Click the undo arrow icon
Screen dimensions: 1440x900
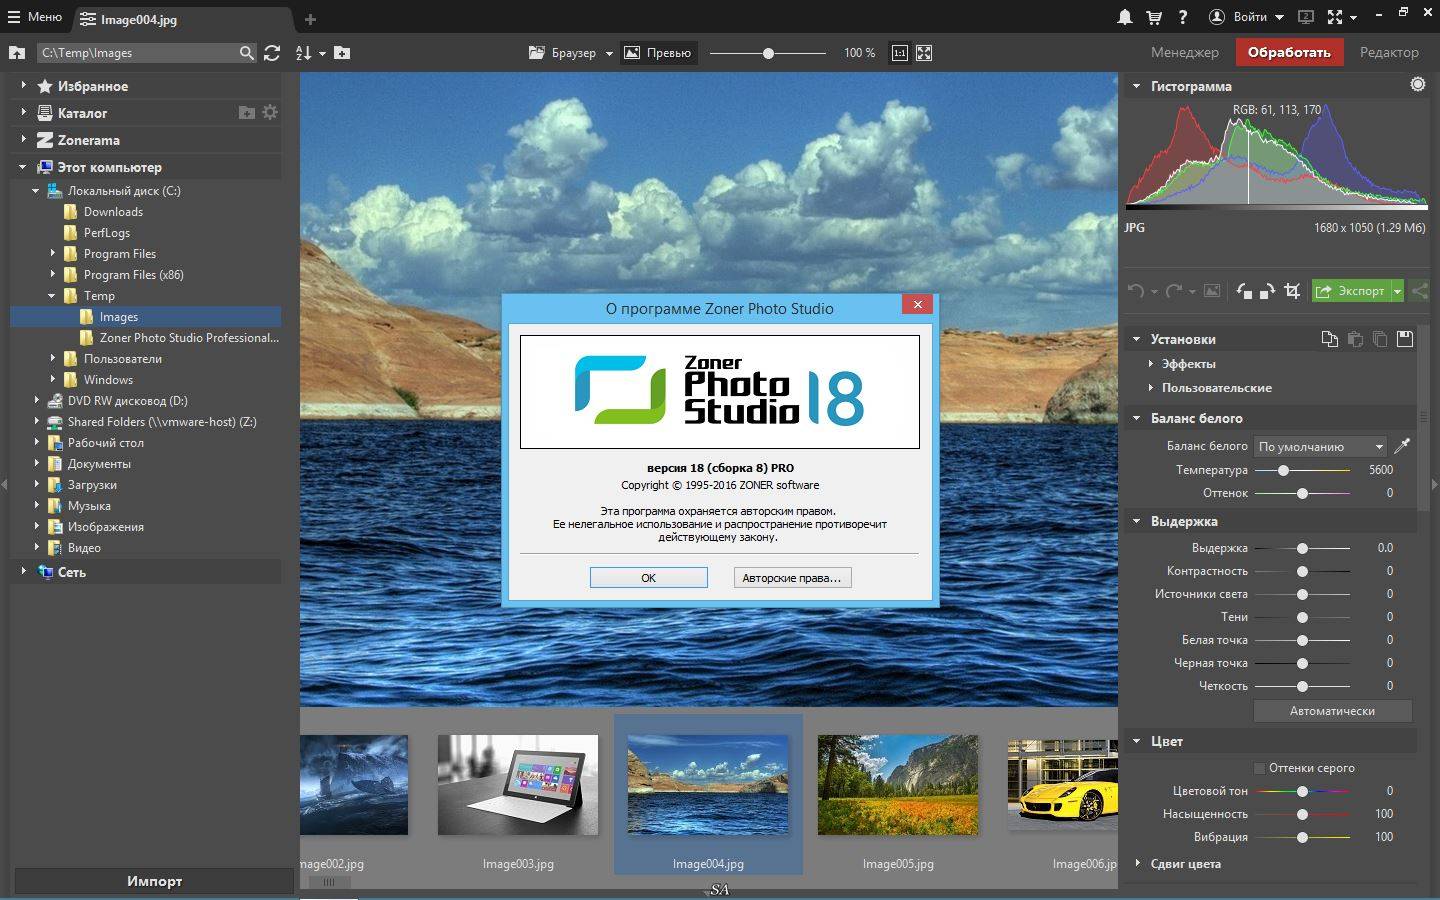point(1136,291)
